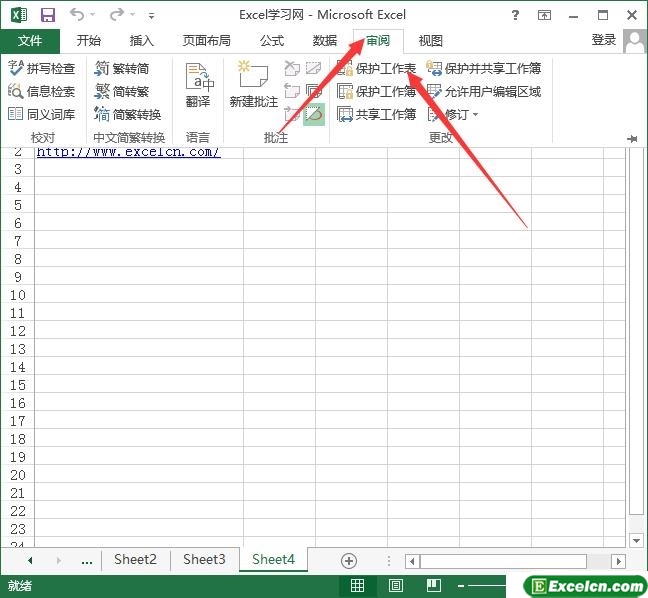Switch to the 插入 tab

[x=141, y=41]
